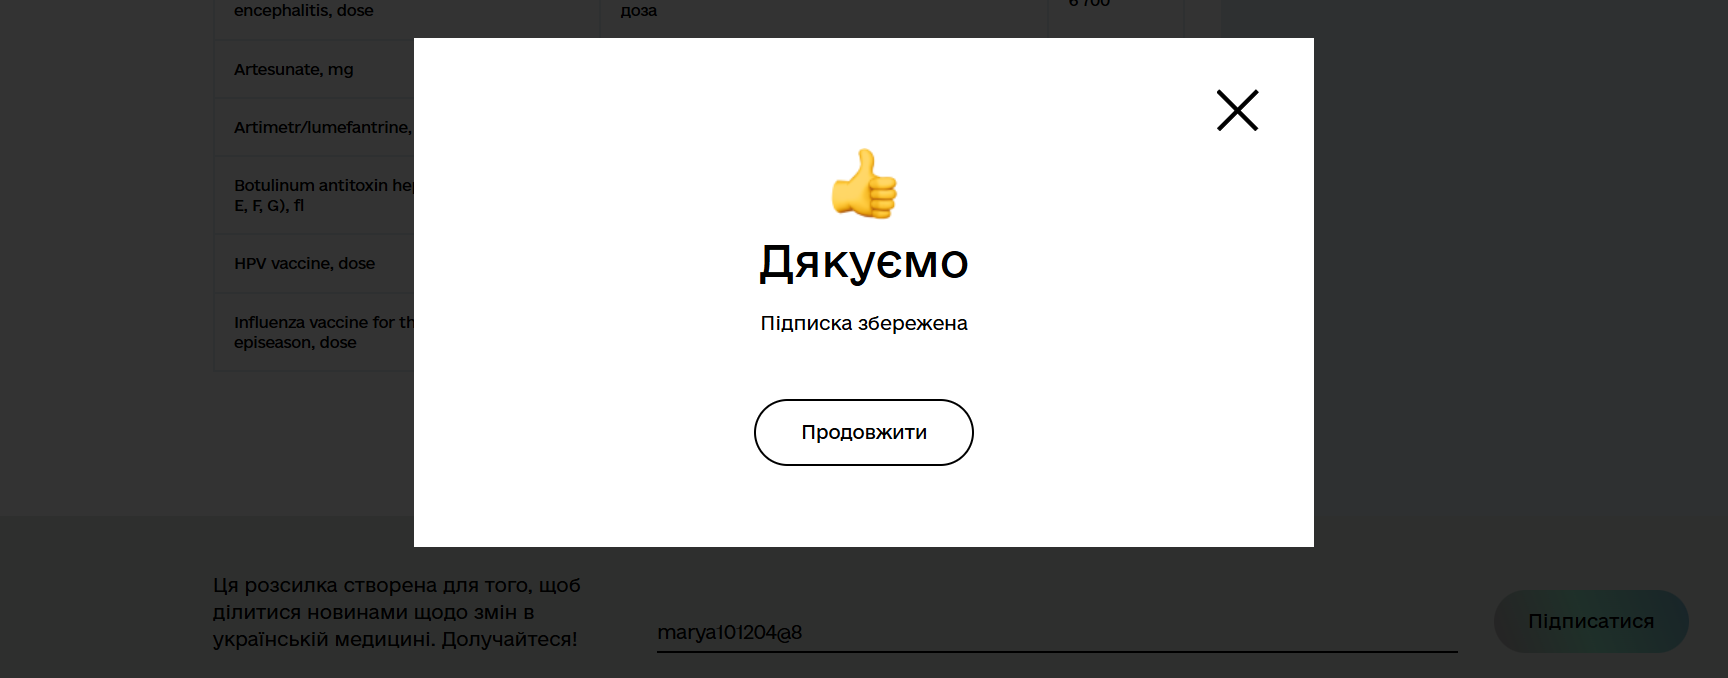
Task: Click the newsletter description text
Action: pos(396,612)
